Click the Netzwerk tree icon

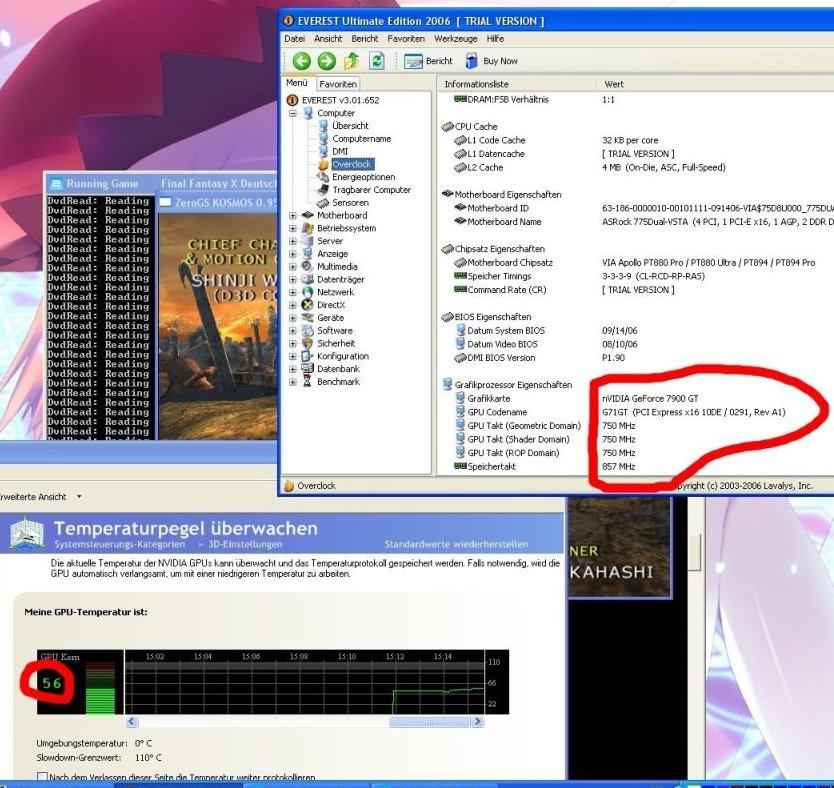point(307,292)
